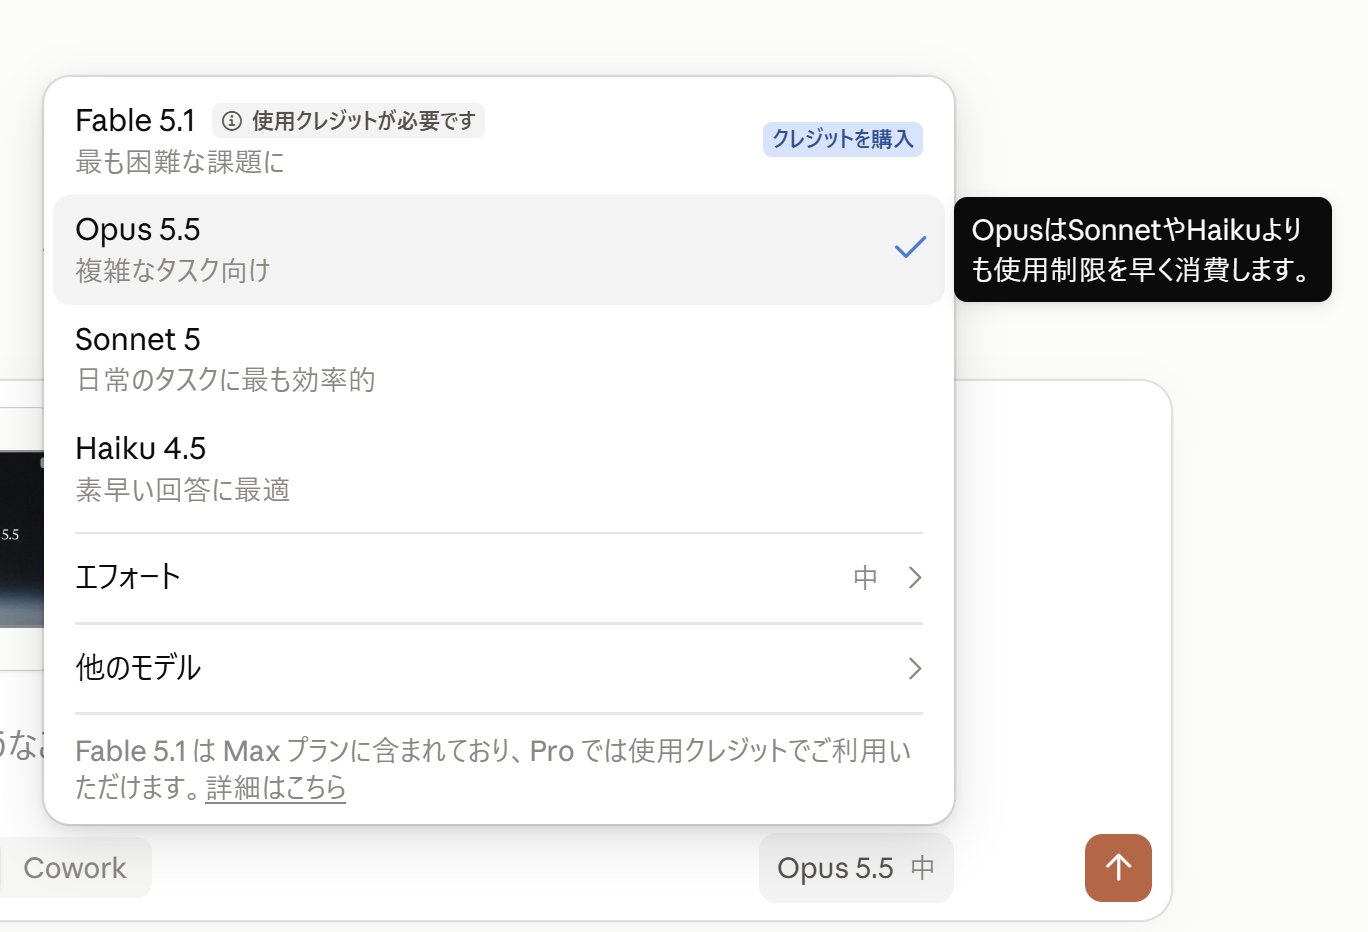The height and width of the screenshot is (932, 1368).
Task: Click the Cowork button
Action: click(75, 868)
